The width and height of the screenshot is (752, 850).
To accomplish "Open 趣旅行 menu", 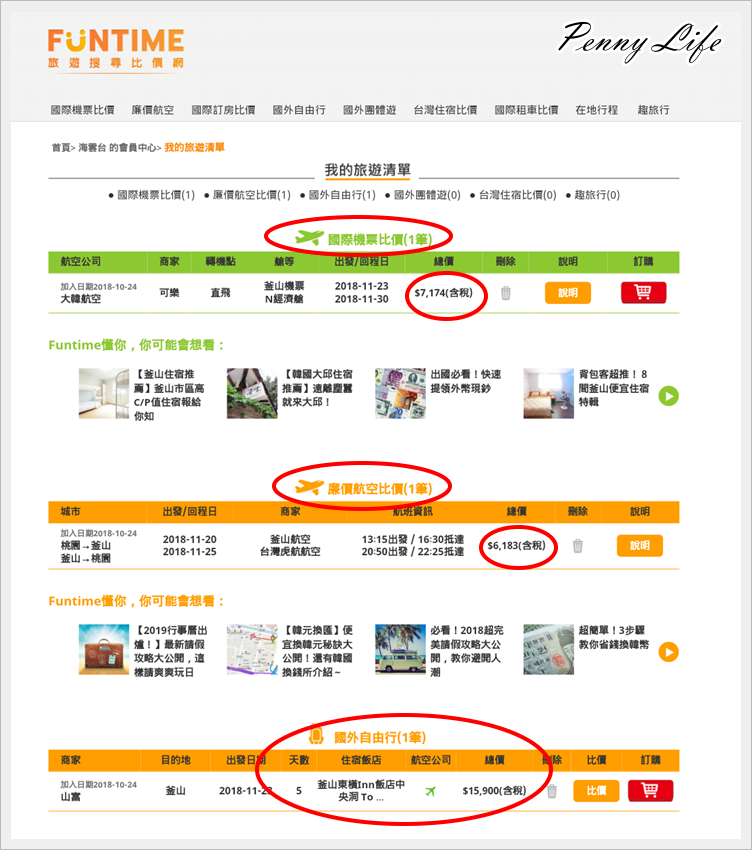I will pyautogui.click(x=653, y=110).
